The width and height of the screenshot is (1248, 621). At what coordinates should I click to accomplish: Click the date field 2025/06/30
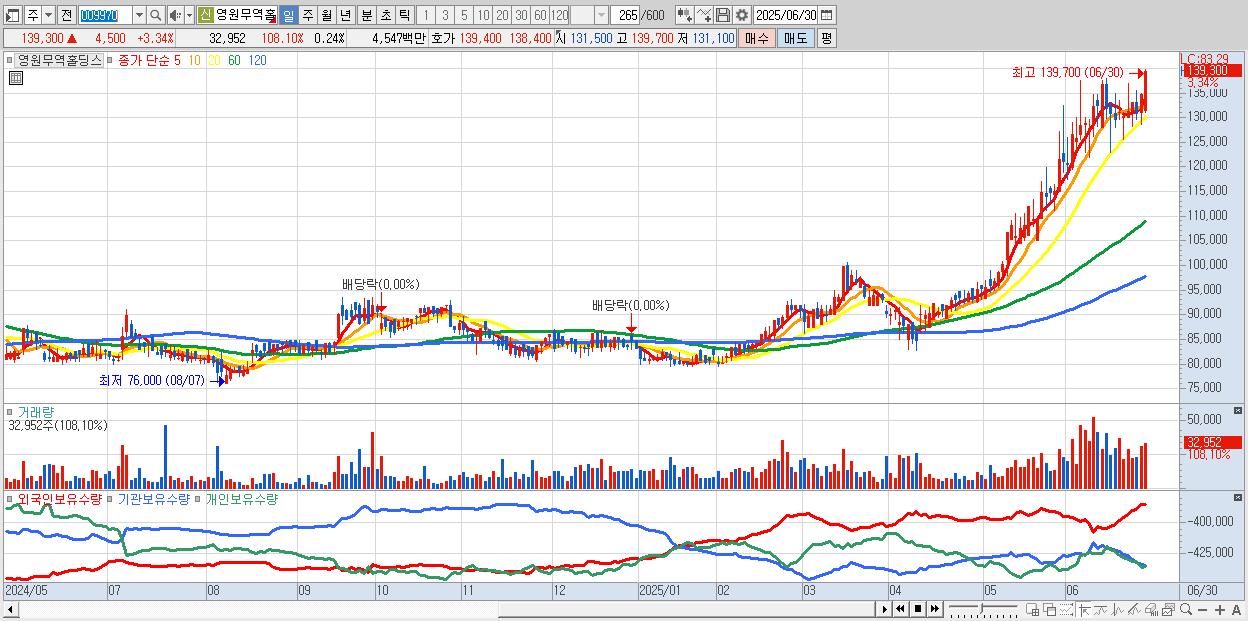point(785,15)
